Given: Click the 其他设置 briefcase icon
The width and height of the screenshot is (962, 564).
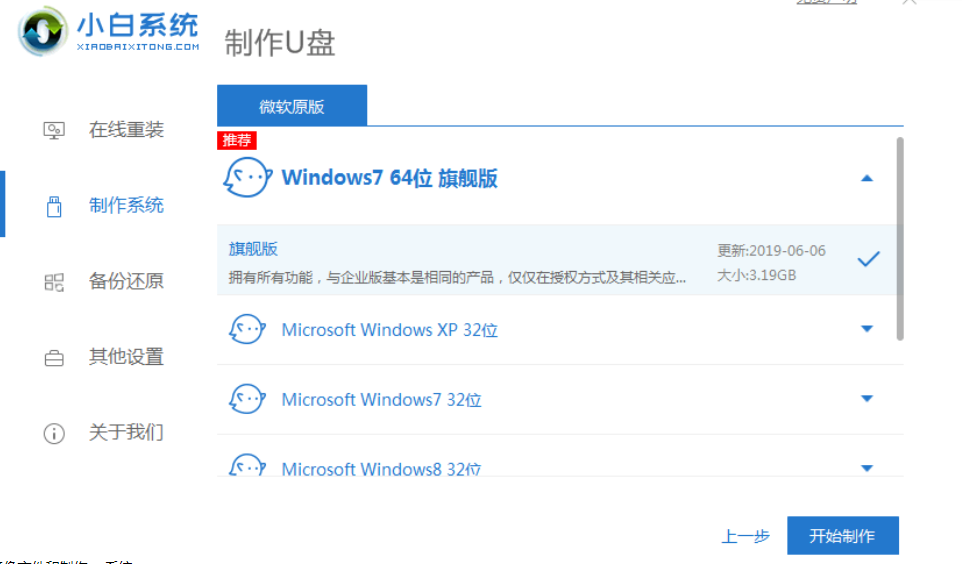Looking at the screenshot, I should [54, 357].
